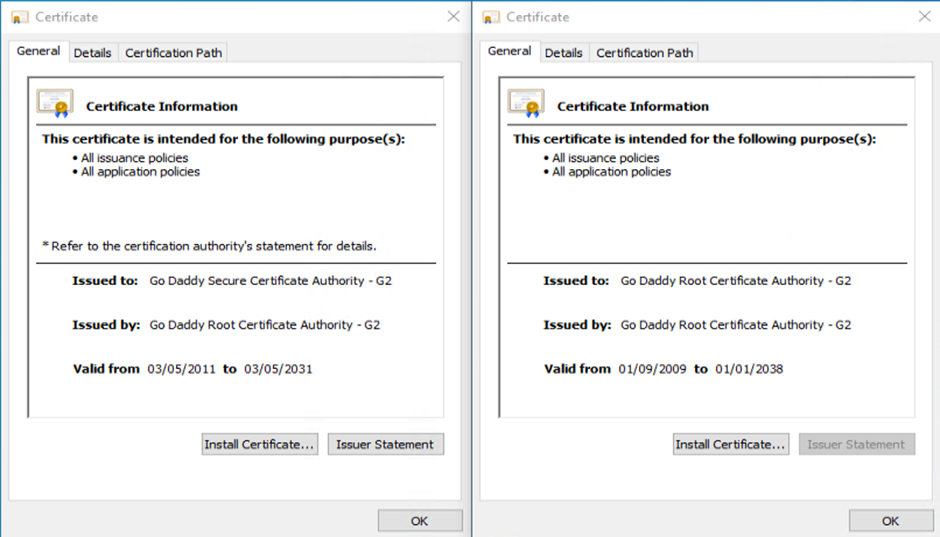This screenshot has width=940, height=537.
Task: Select General tab in left Certificate window
Action: [x=38, y=51]
